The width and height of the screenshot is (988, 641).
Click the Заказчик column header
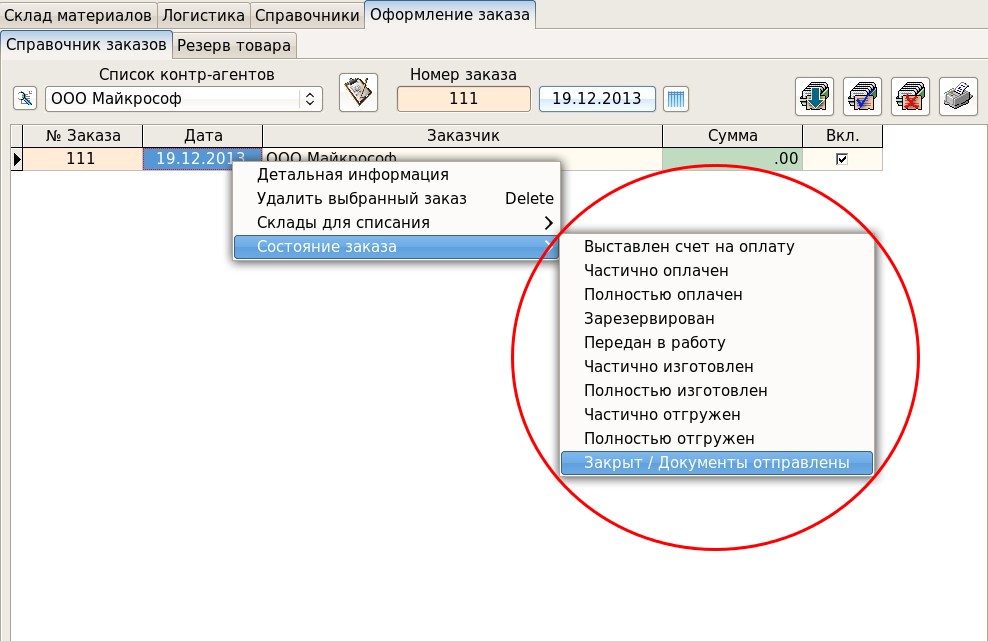click(x=462, y=136)
